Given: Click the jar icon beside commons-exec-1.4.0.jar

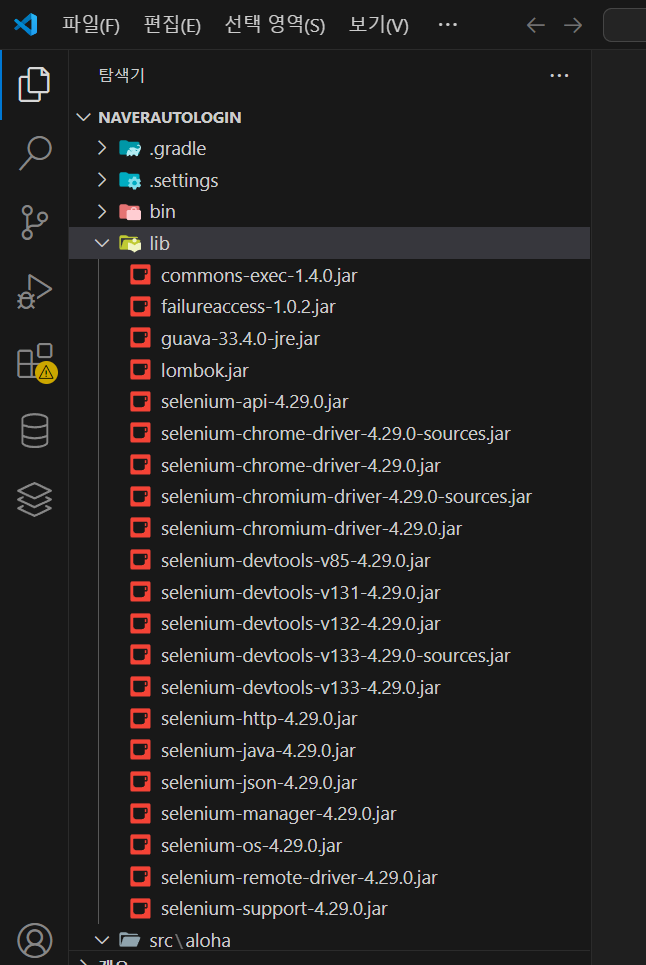Looking at the screenshot, I should pyautogui.click(x=140, y=275).
